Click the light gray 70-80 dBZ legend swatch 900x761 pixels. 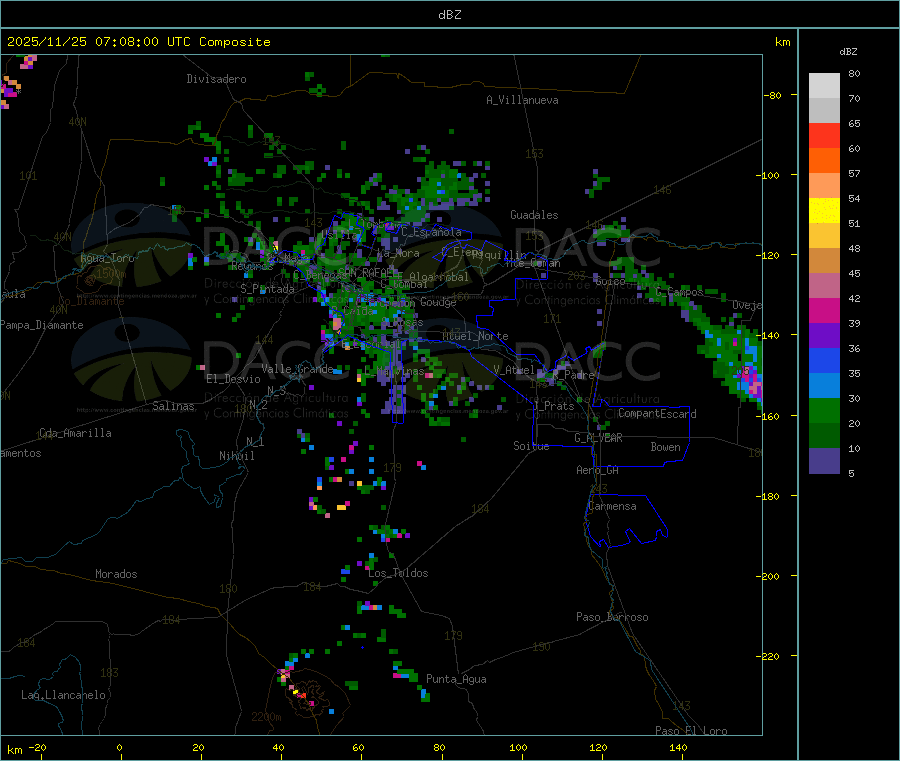click(824, 86)
